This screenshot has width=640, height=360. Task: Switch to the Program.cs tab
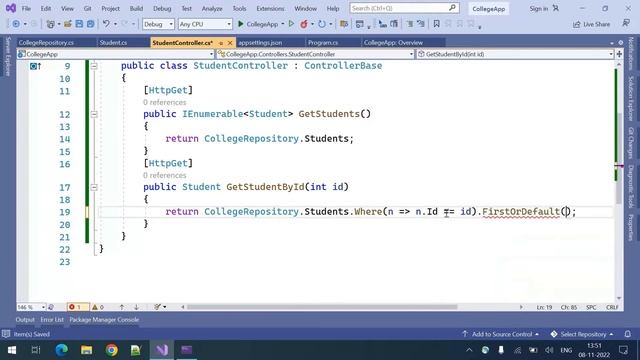point(322,43)
